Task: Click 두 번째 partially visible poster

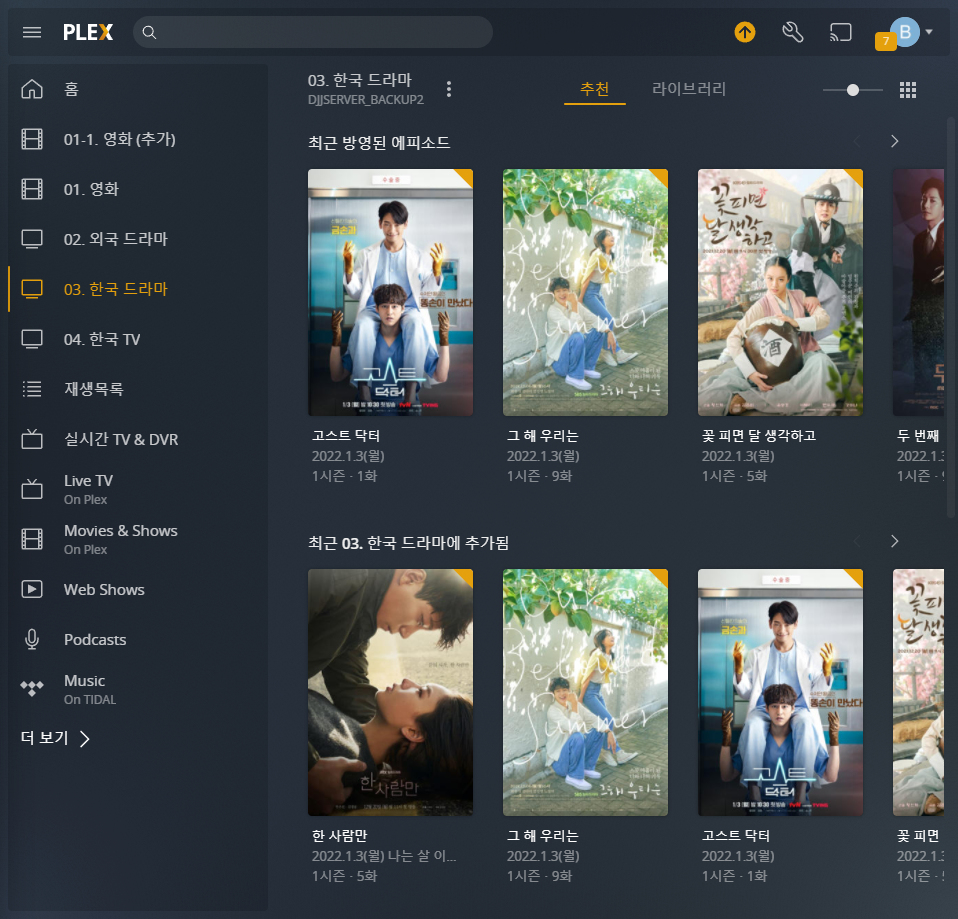Action: tap(918, 293)
